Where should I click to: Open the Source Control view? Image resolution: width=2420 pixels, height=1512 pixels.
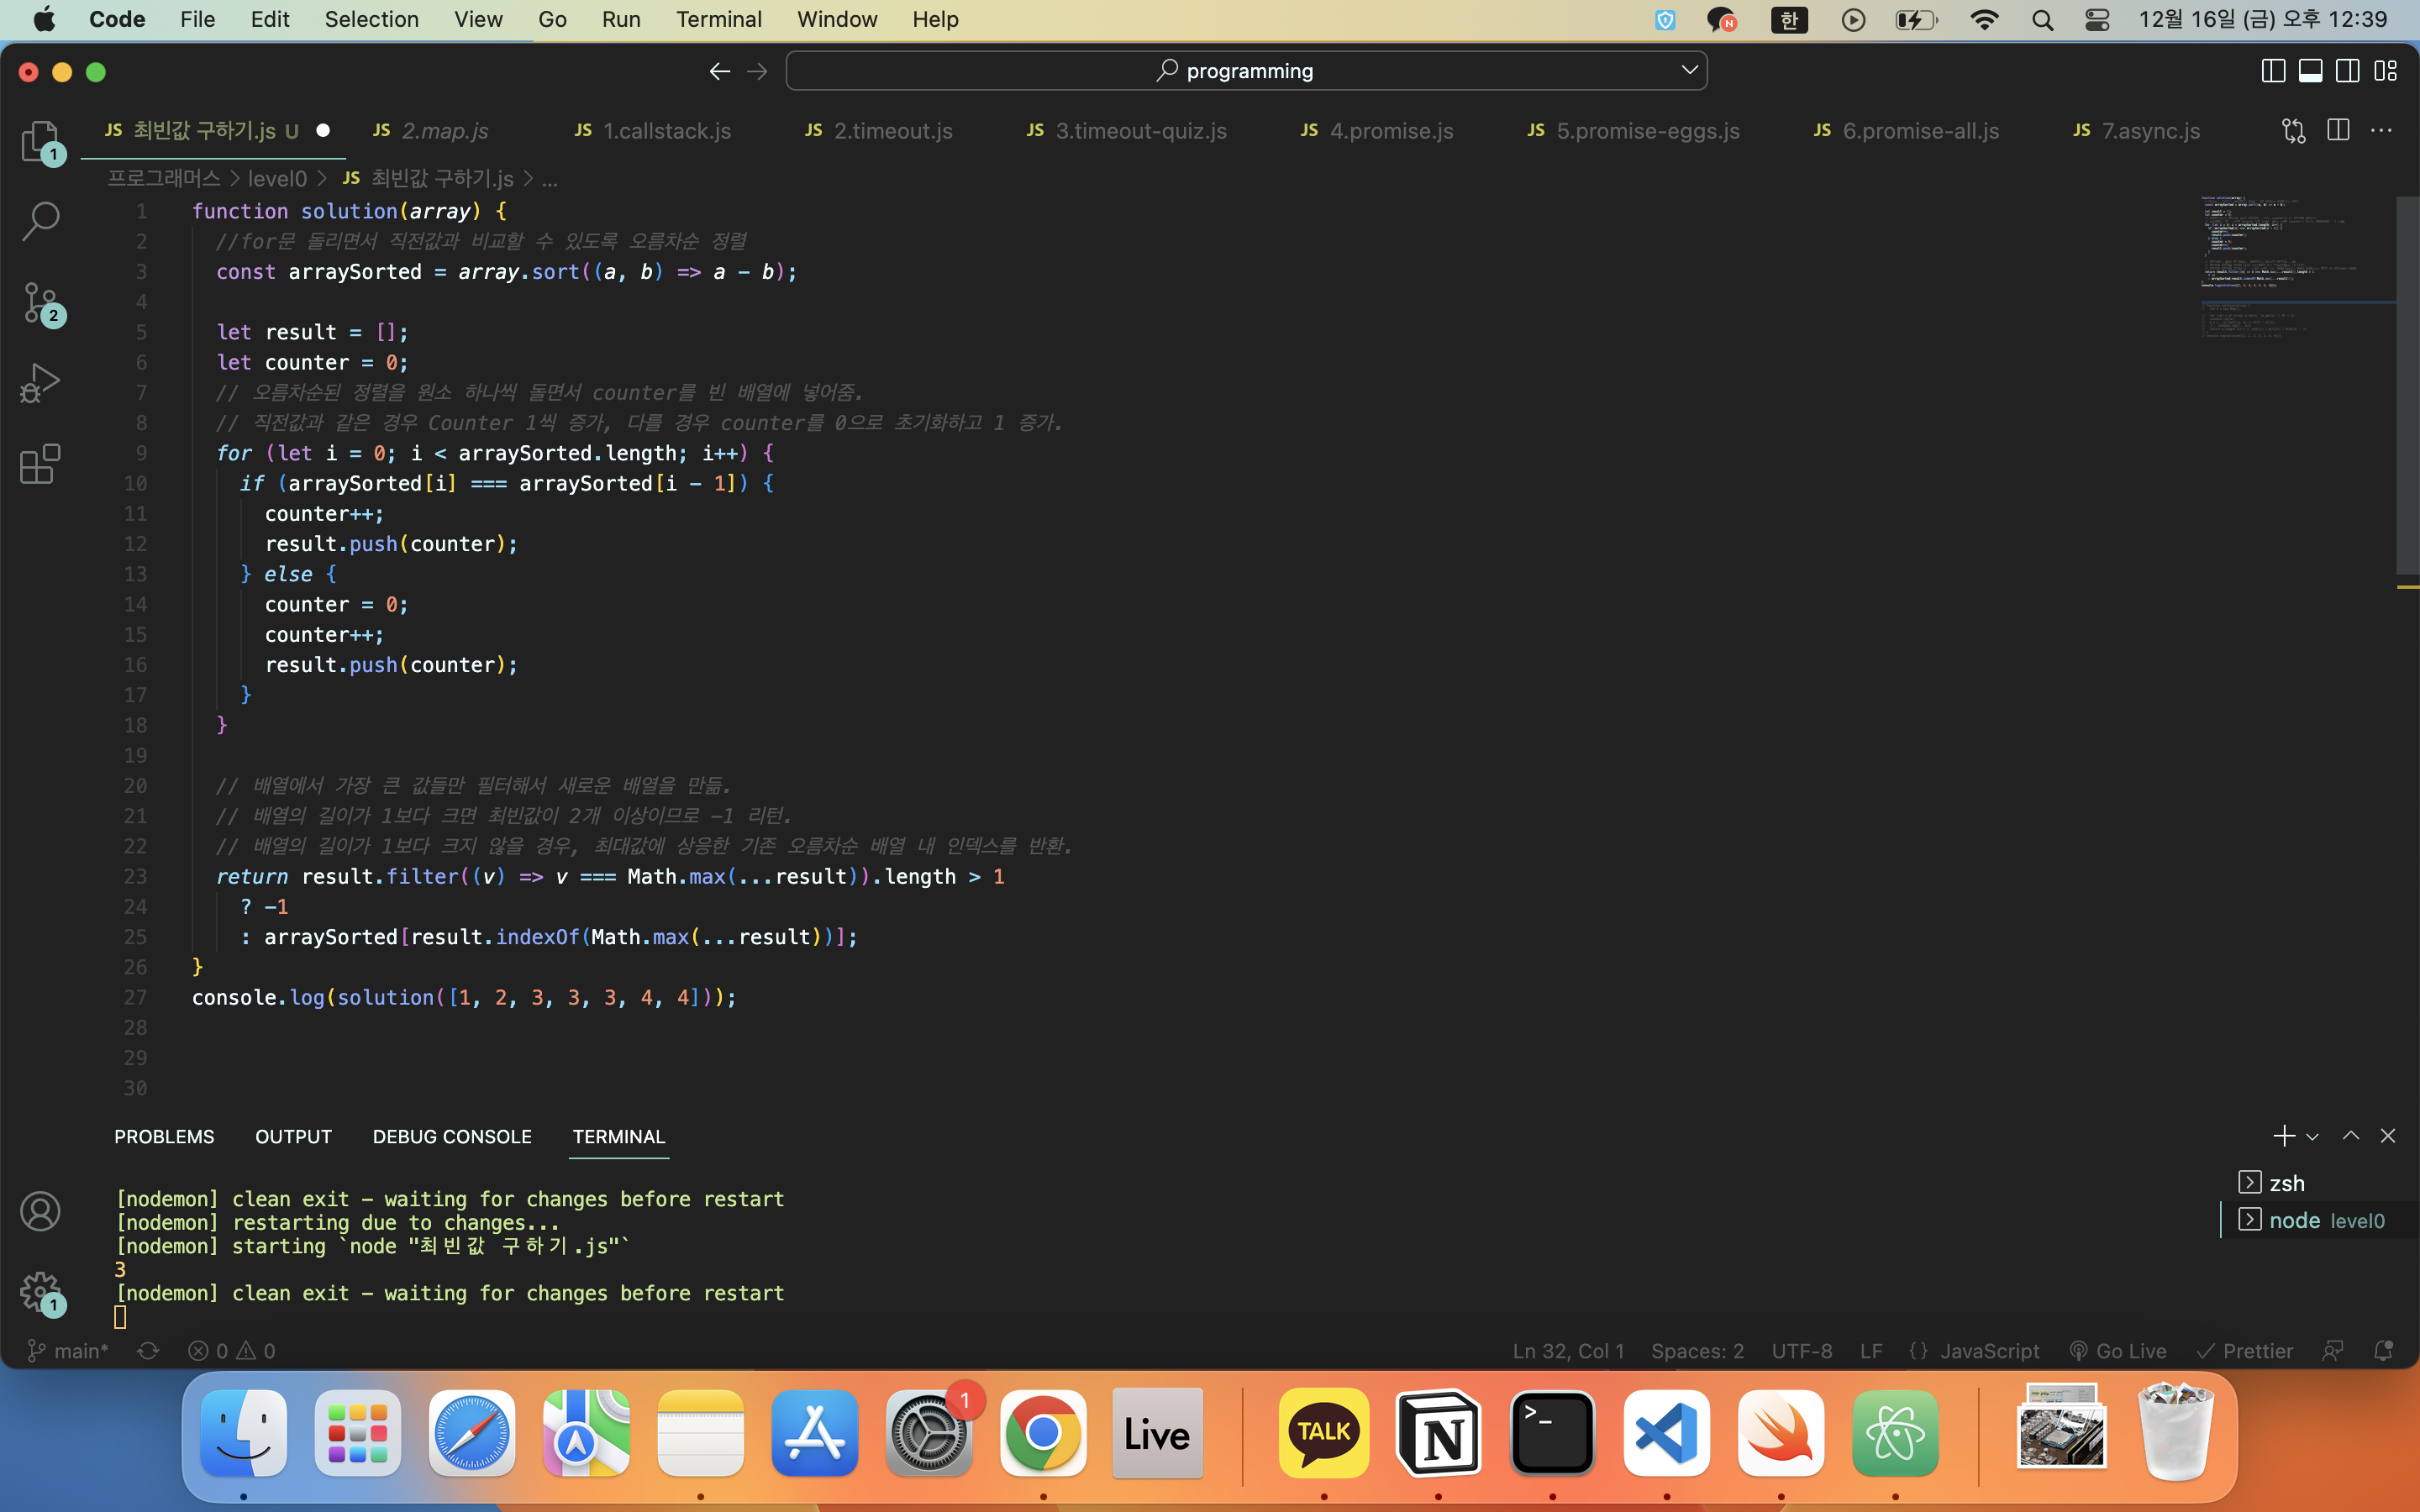point(40,302)
